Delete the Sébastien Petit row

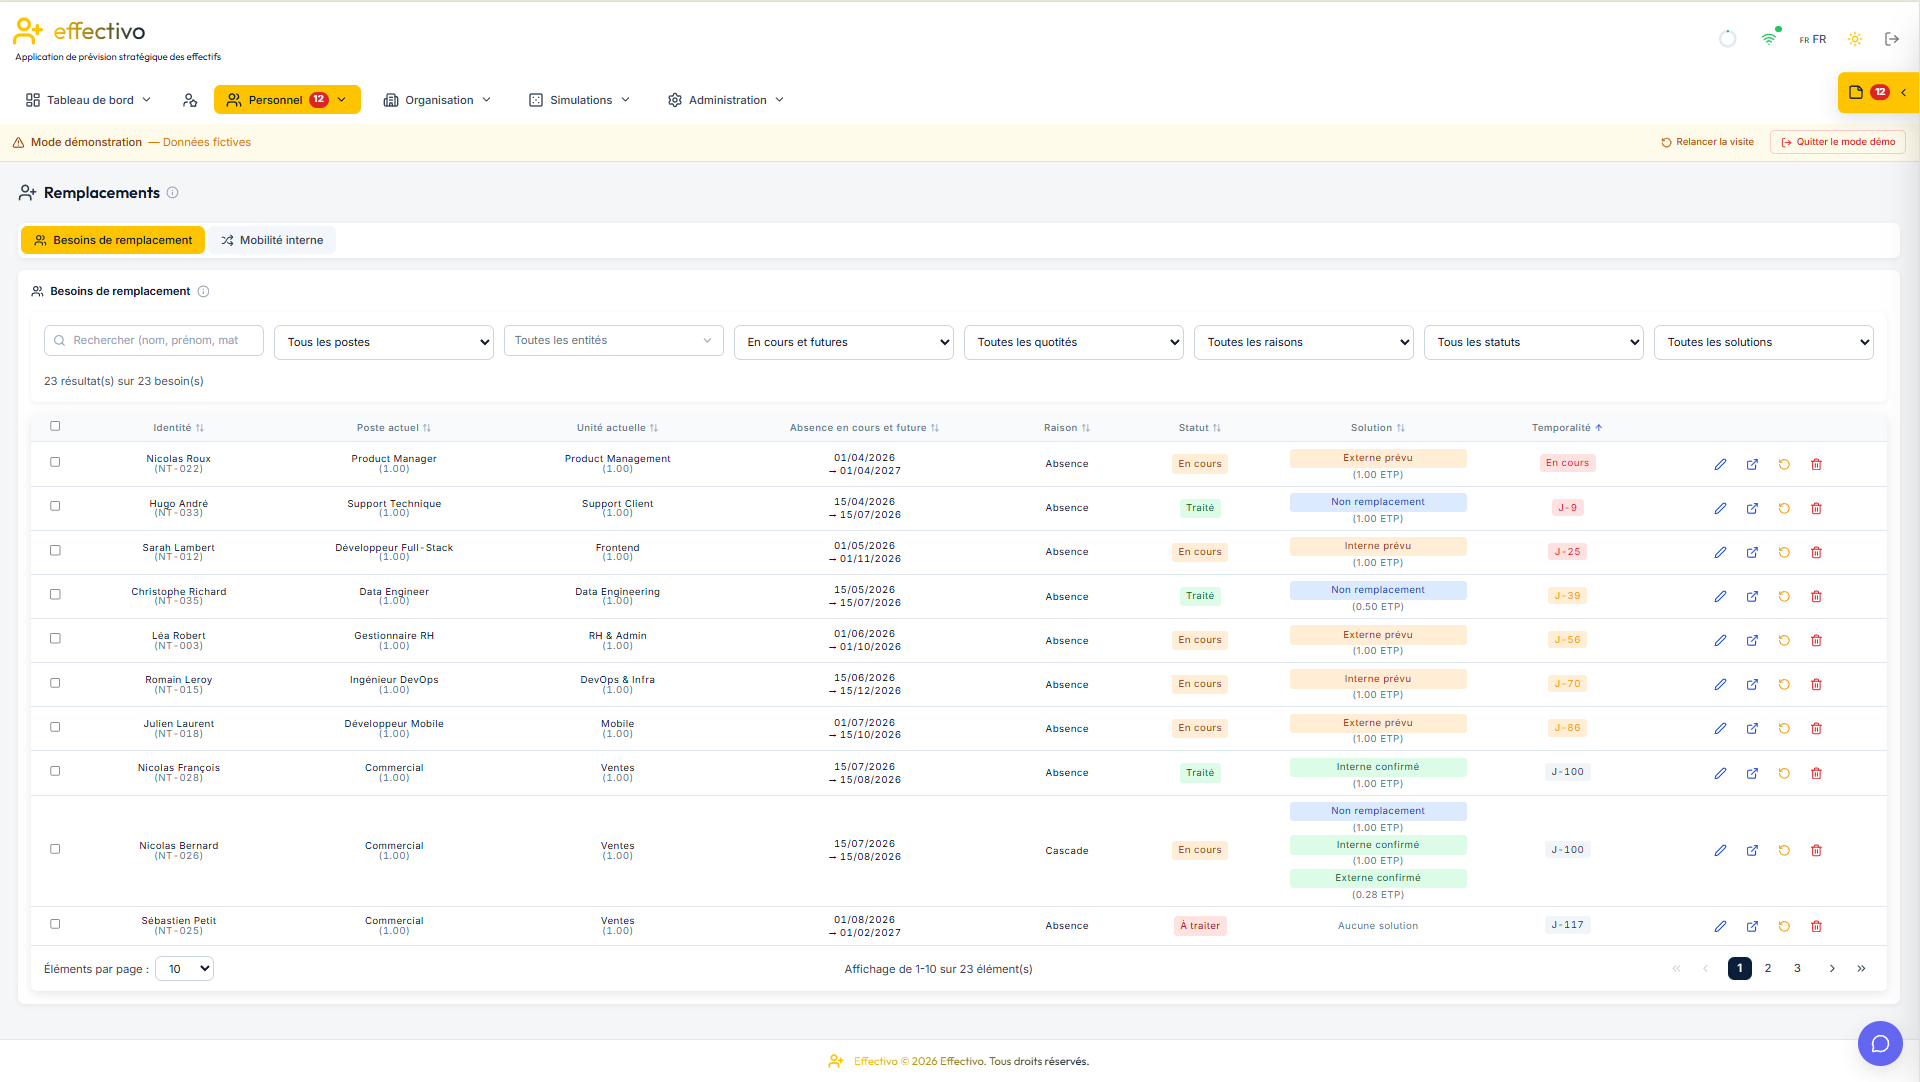point(1816,926)
